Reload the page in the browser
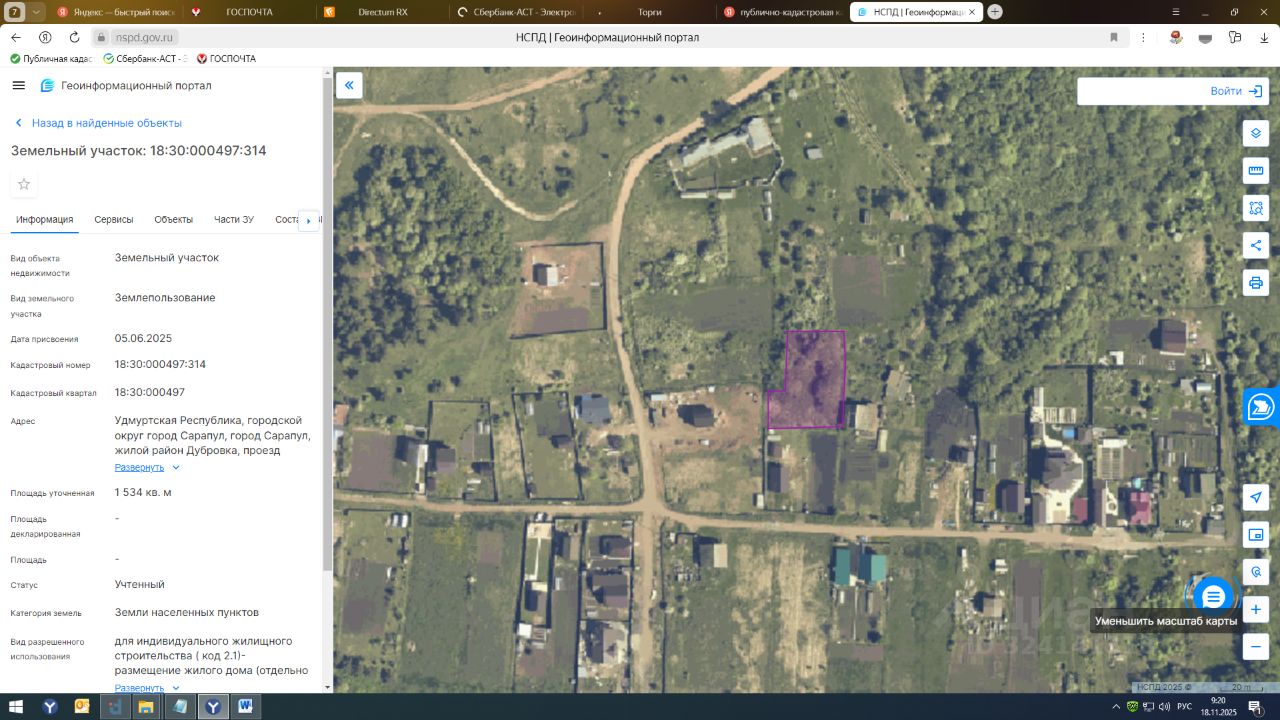The height and width of the screenshot is (720, 1280). click(74, 37)
